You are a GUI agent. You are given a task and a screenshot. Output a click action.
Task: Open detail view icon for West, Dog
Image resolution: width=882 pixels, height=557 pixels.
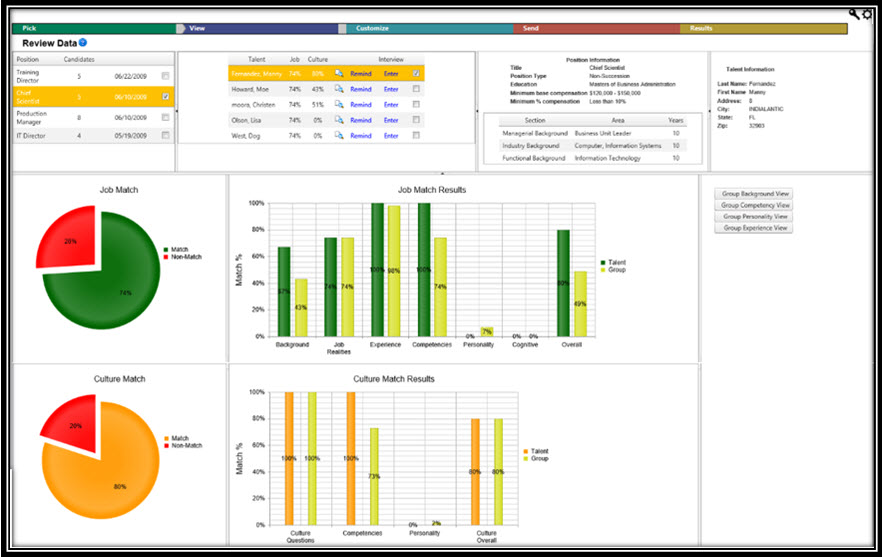[x=339, y=135]
